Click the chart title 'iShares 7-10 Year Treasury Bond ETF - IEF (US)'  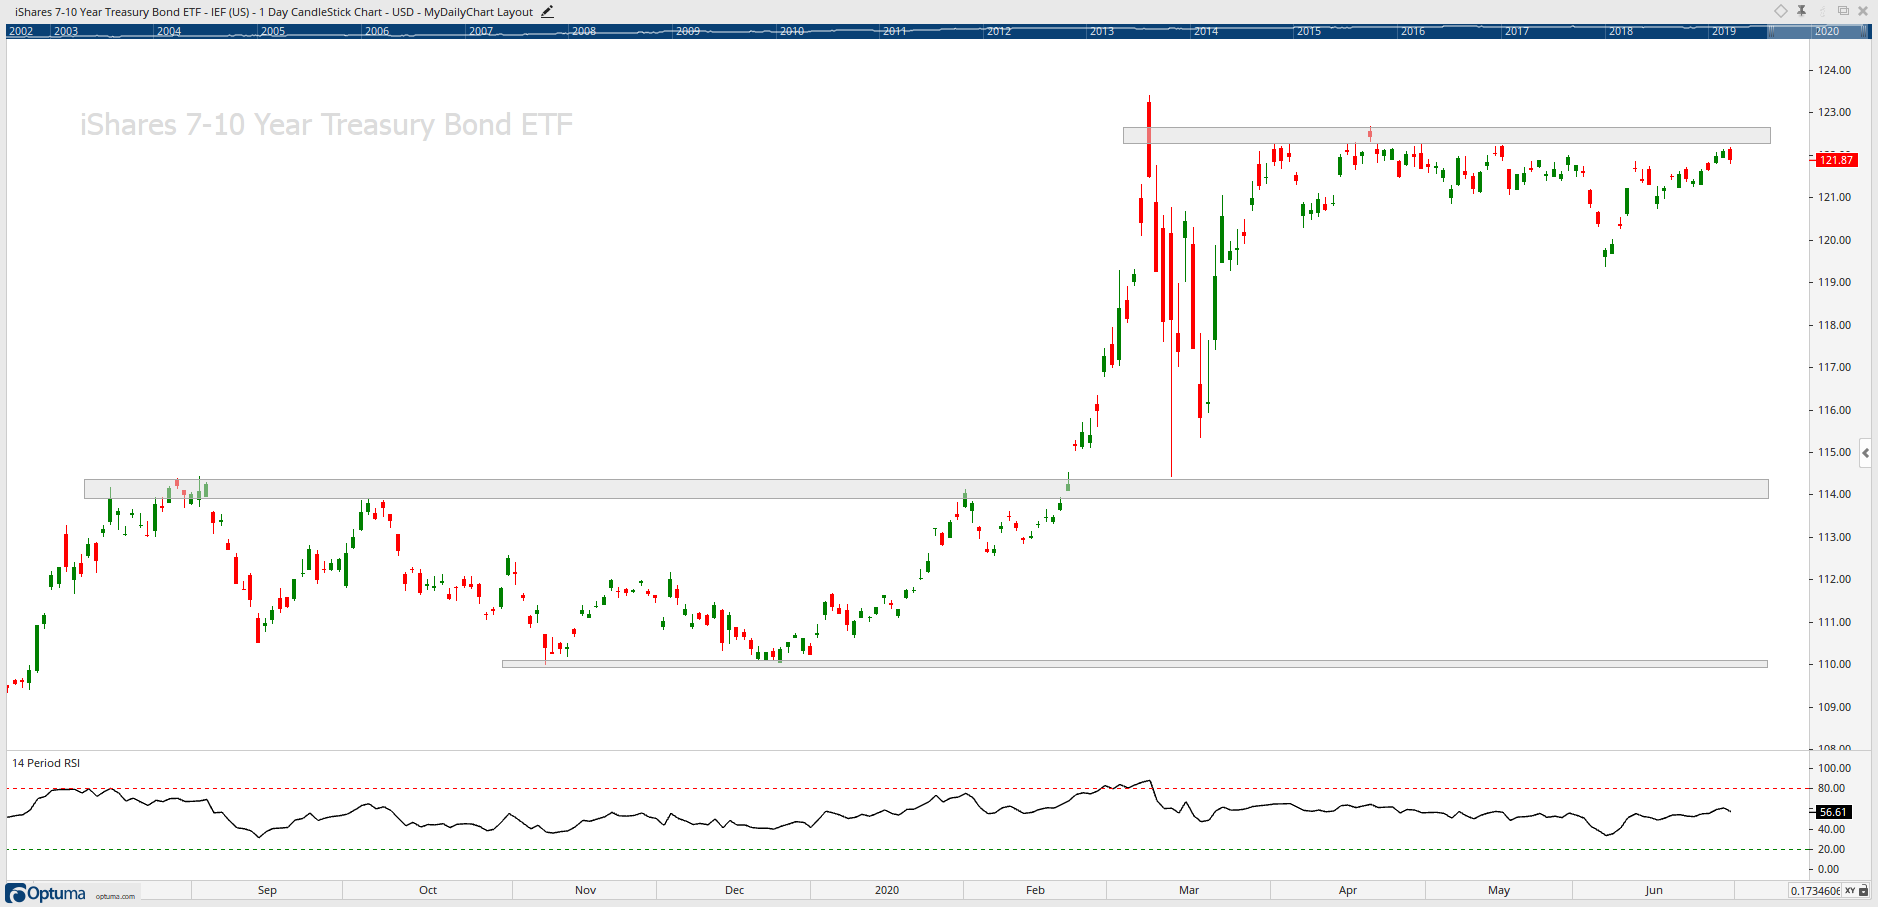(x=132, y=12)
